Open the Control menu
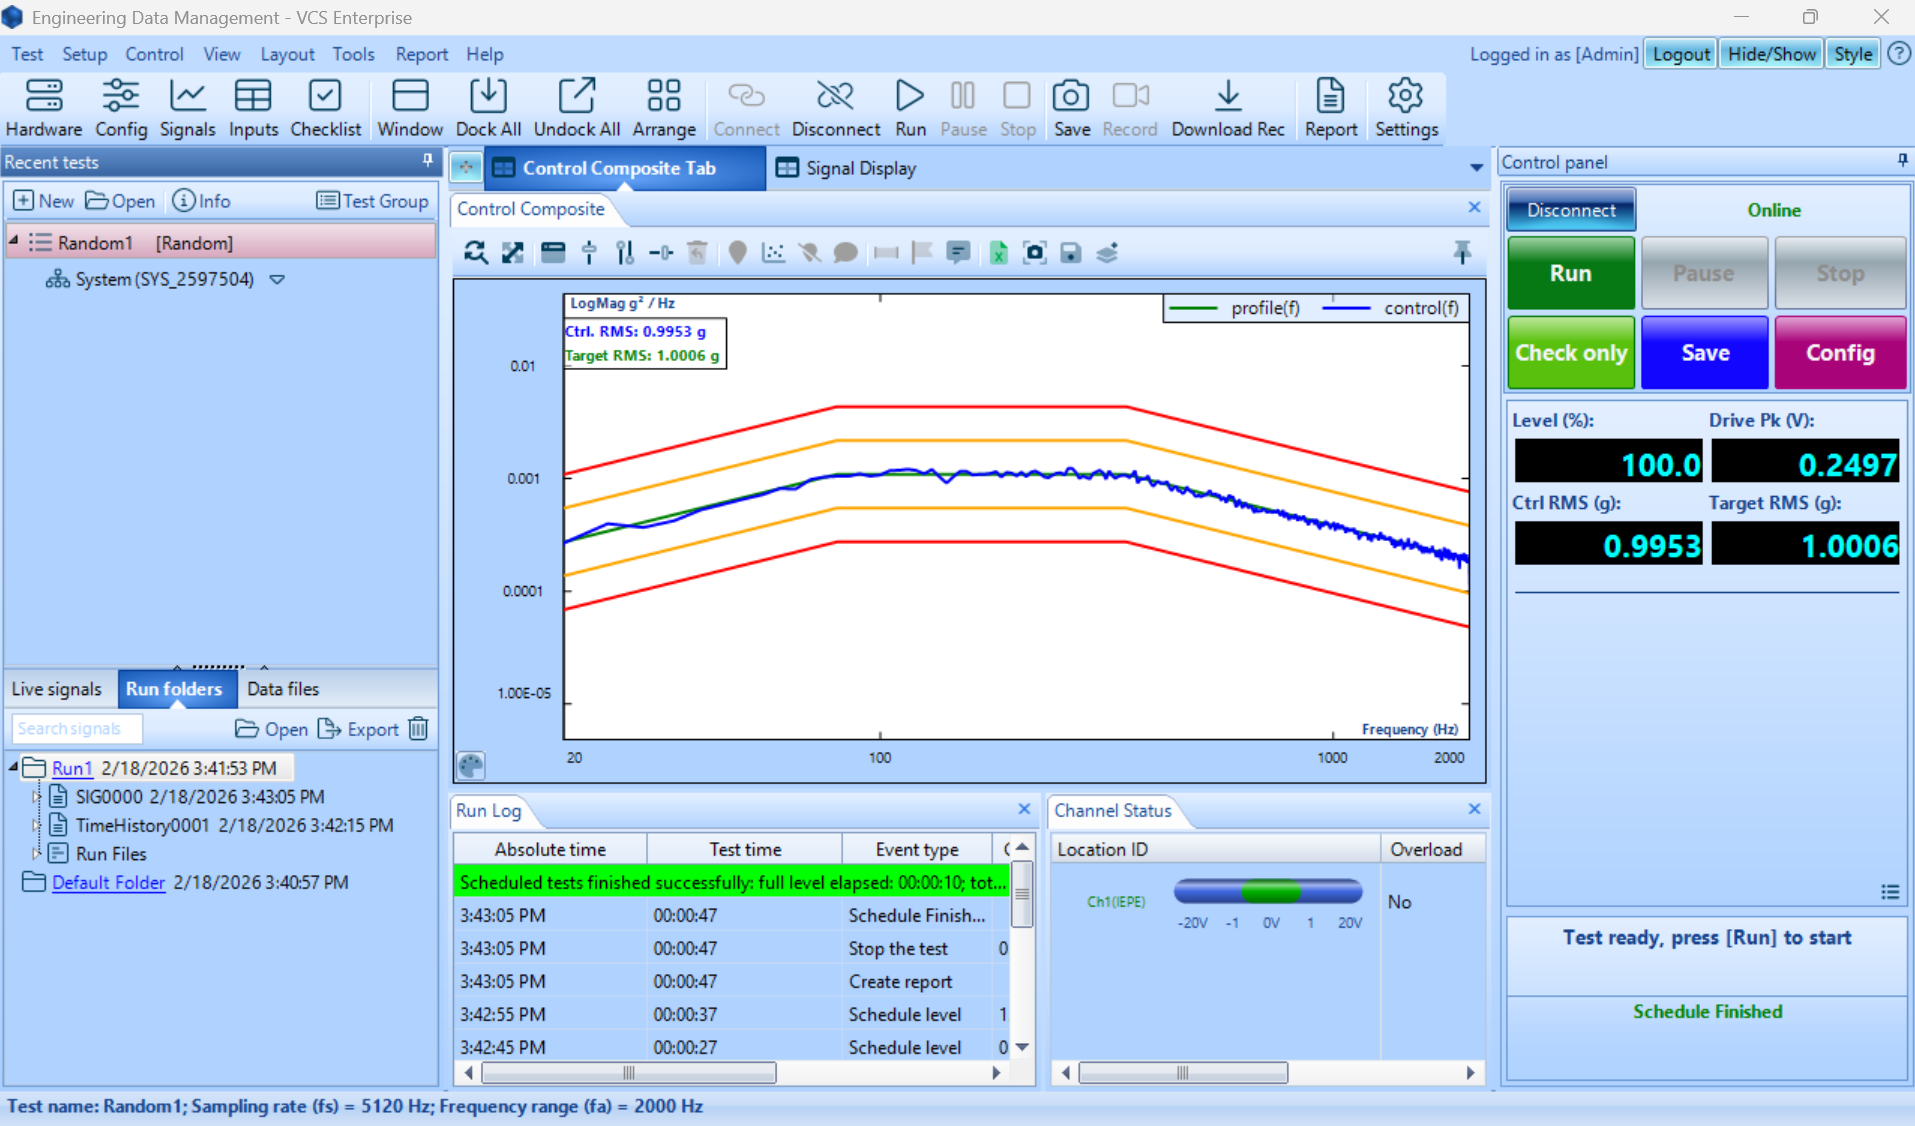 (154, 54)
